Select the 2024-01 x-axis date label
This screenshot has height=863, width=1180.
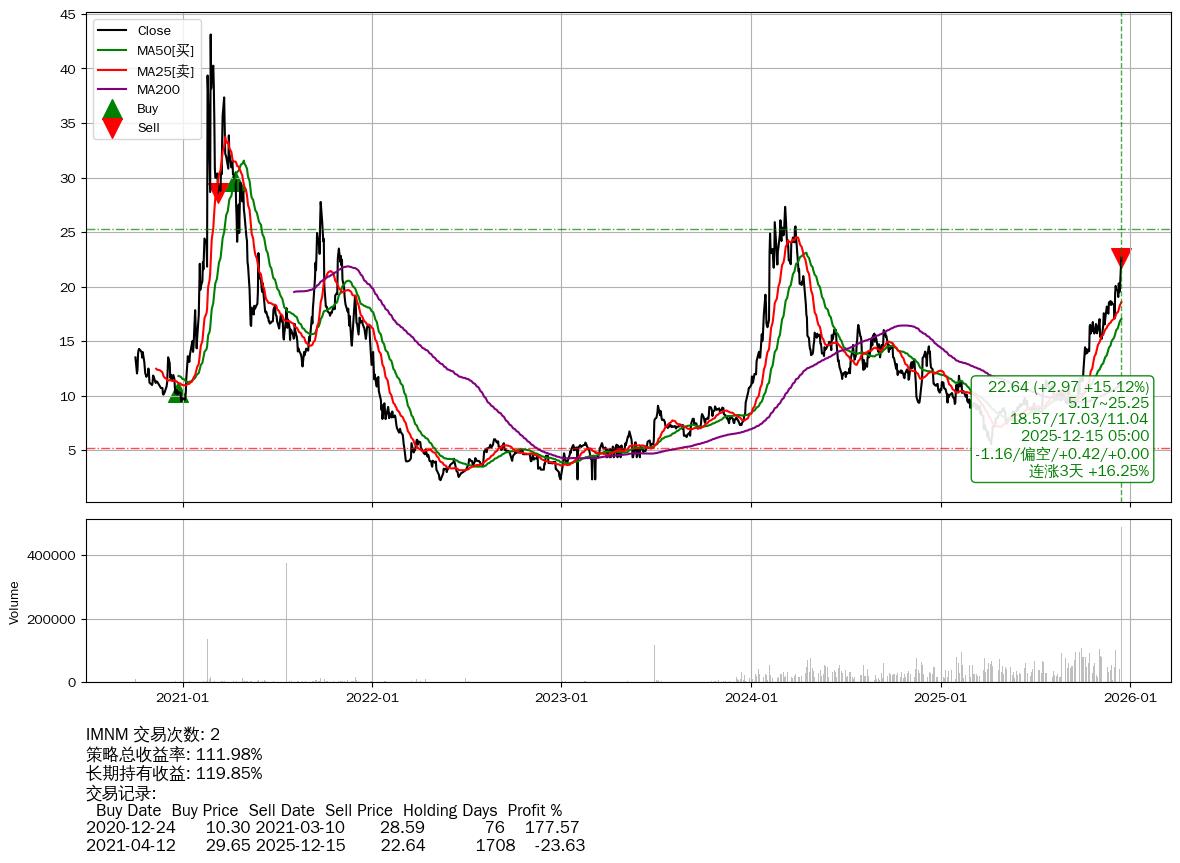751,698
